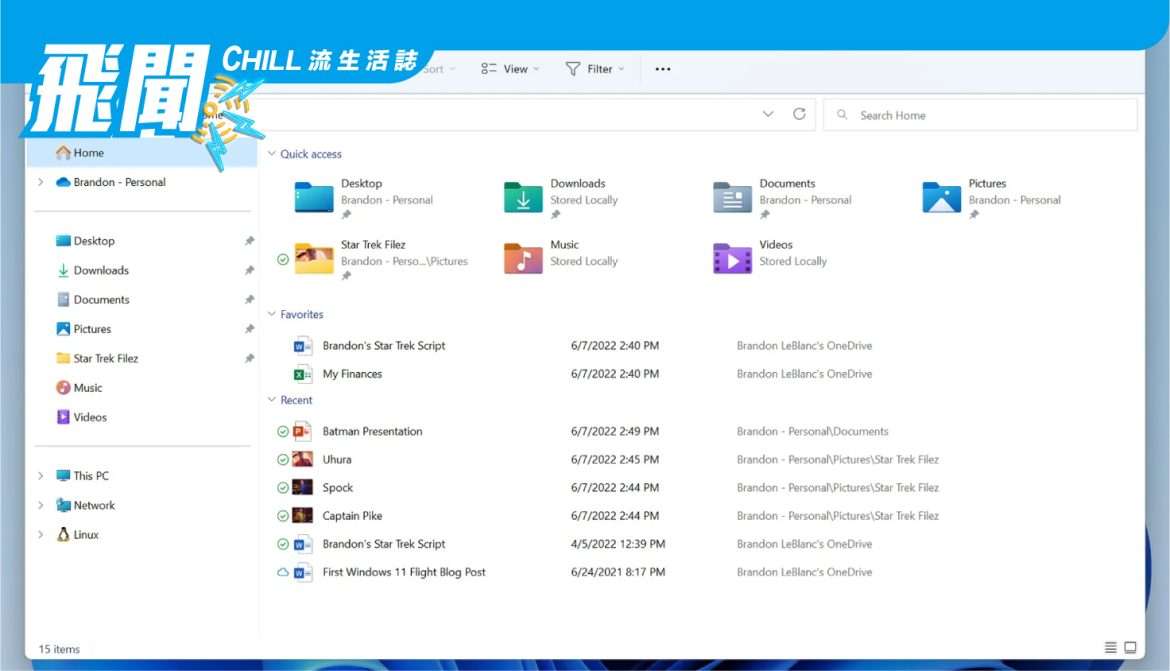Click the pin icon beside sidebar Star Trek Filez

point(249,358)
